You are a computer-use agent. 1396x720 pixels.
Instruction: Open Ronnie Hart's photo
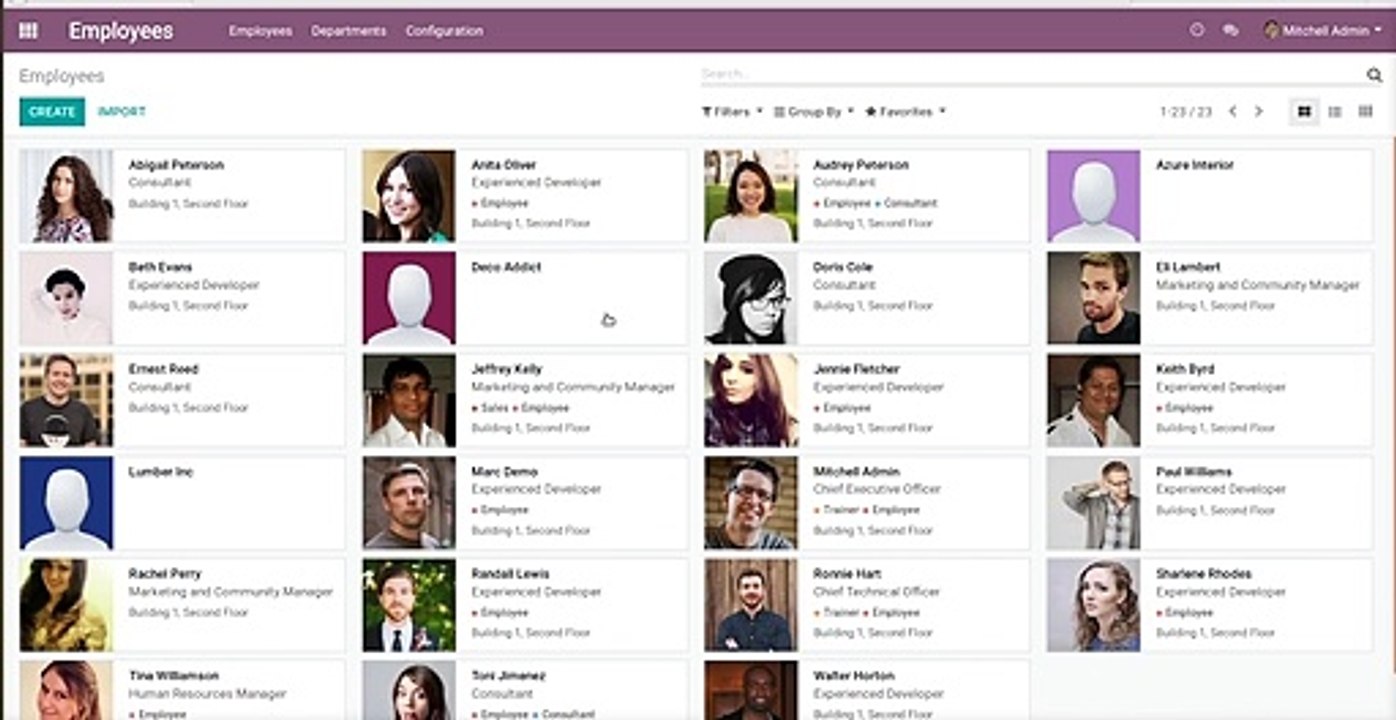click(751, 605)
